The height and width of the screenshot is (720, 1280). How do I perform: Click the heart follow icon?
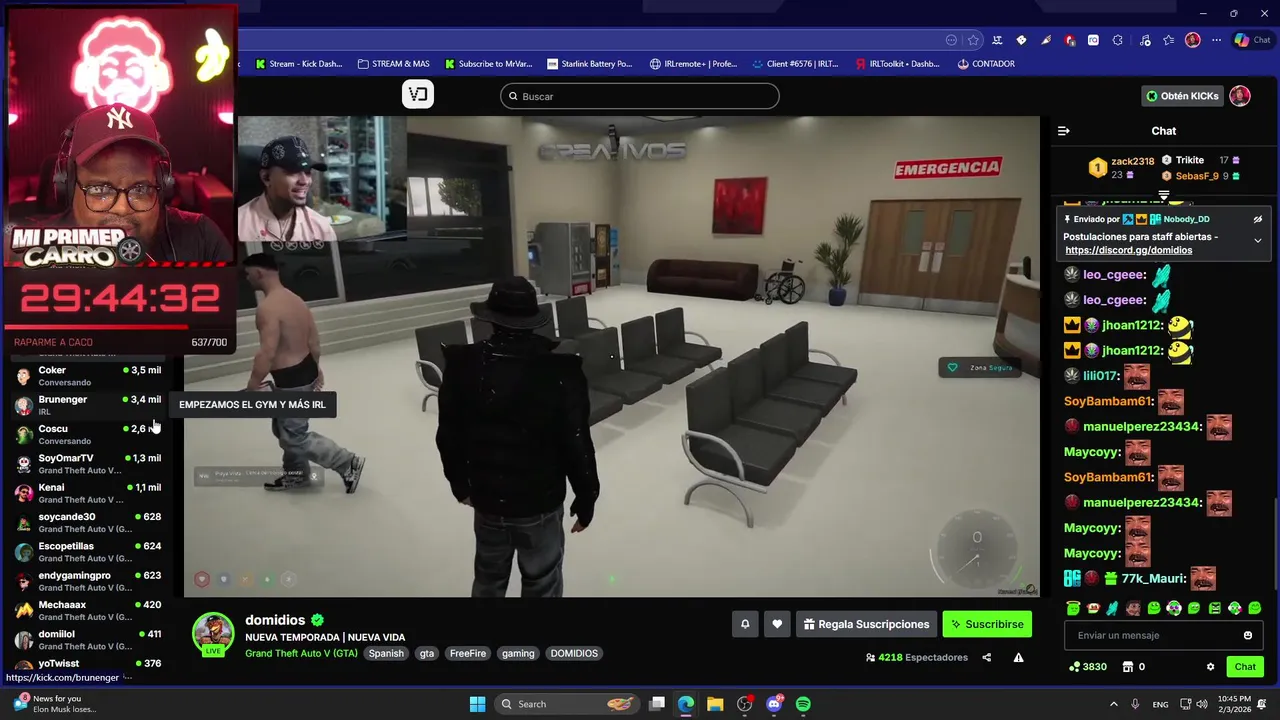pyautogui.click(x=777, y=624)
